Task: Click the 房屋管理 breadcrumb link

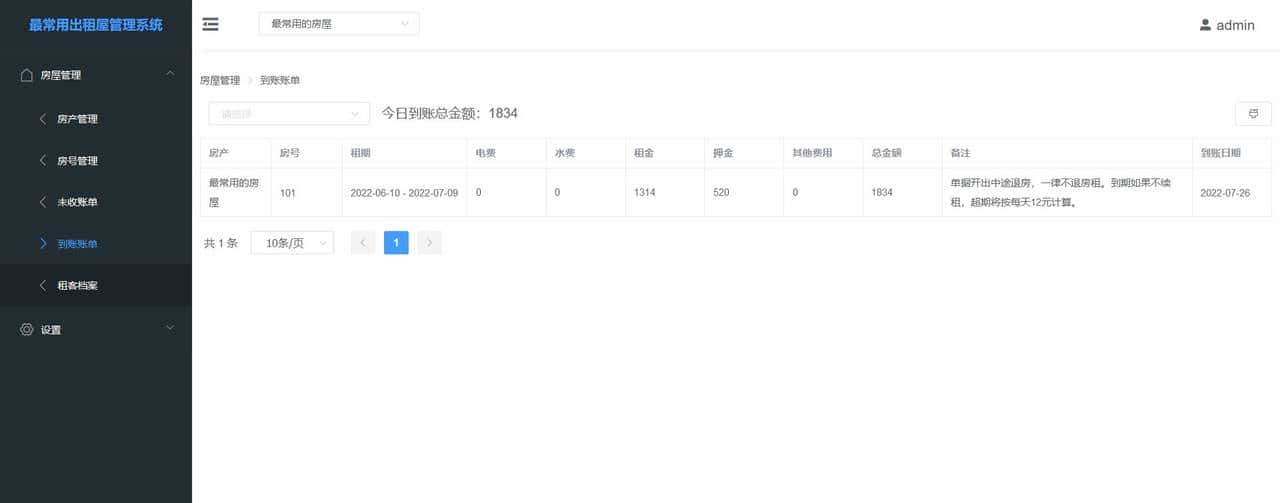Action: [x=220, y=80]
